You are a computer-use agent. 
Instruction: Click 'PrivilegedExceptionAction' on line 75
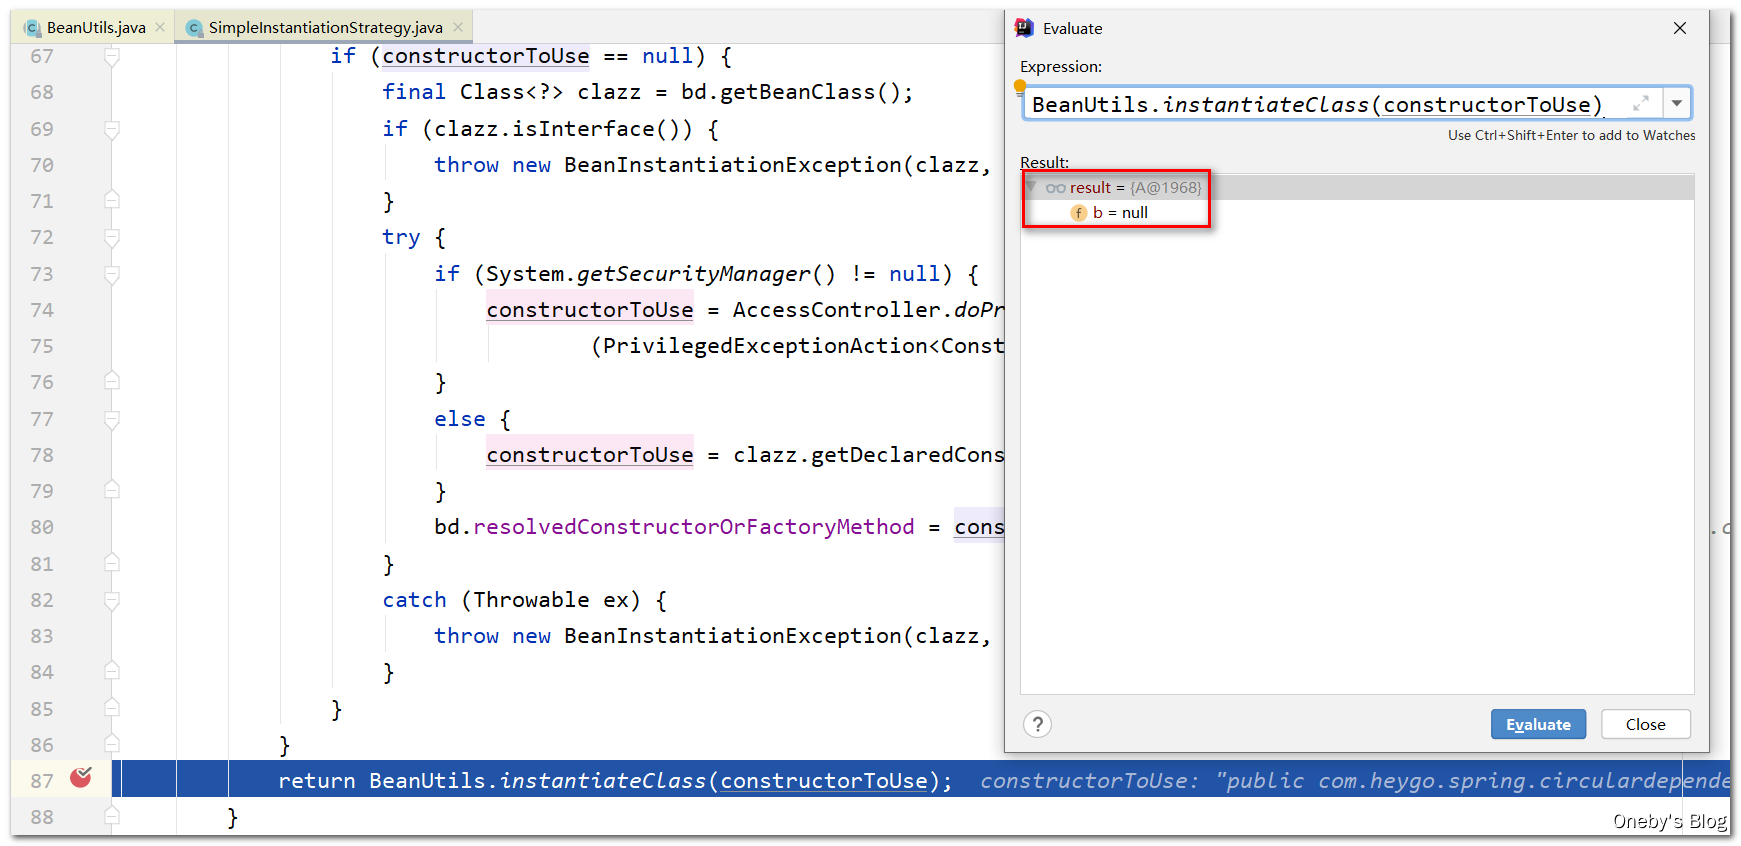765,346
